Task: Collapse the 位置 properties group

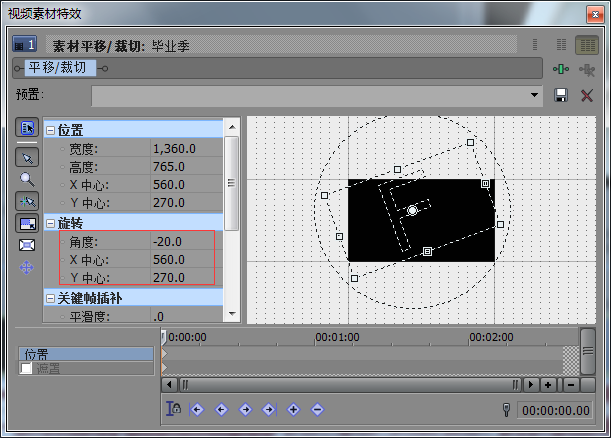Action: click(50, 130)
